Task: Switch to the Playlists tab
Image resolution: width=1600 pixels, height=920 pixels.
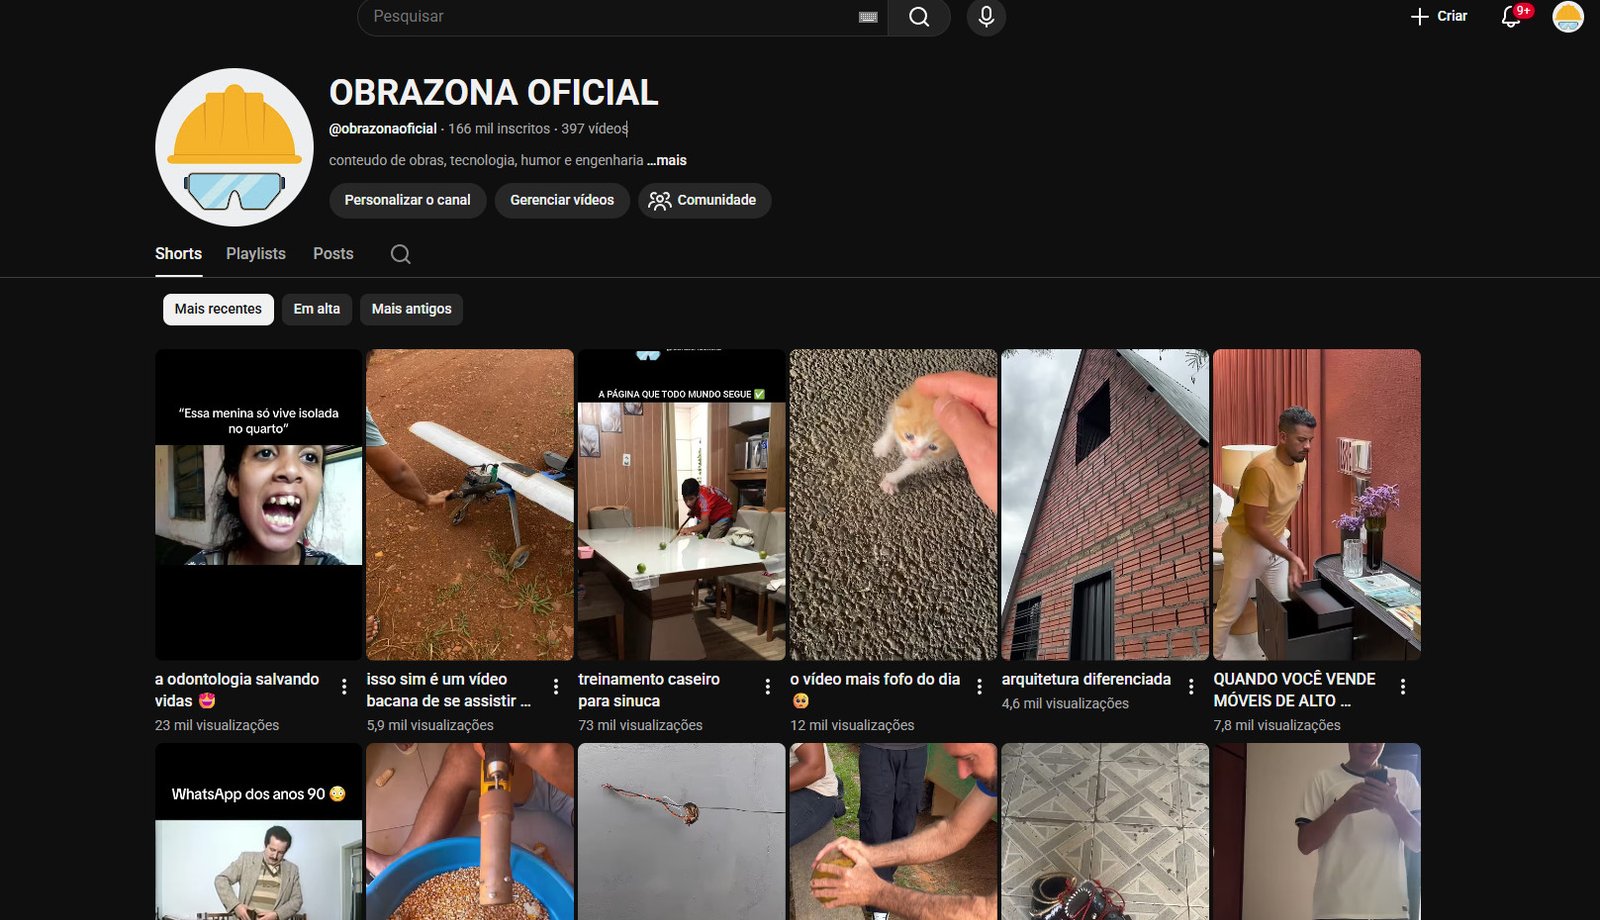Action: pyautogui.click(x=255, y=254)
